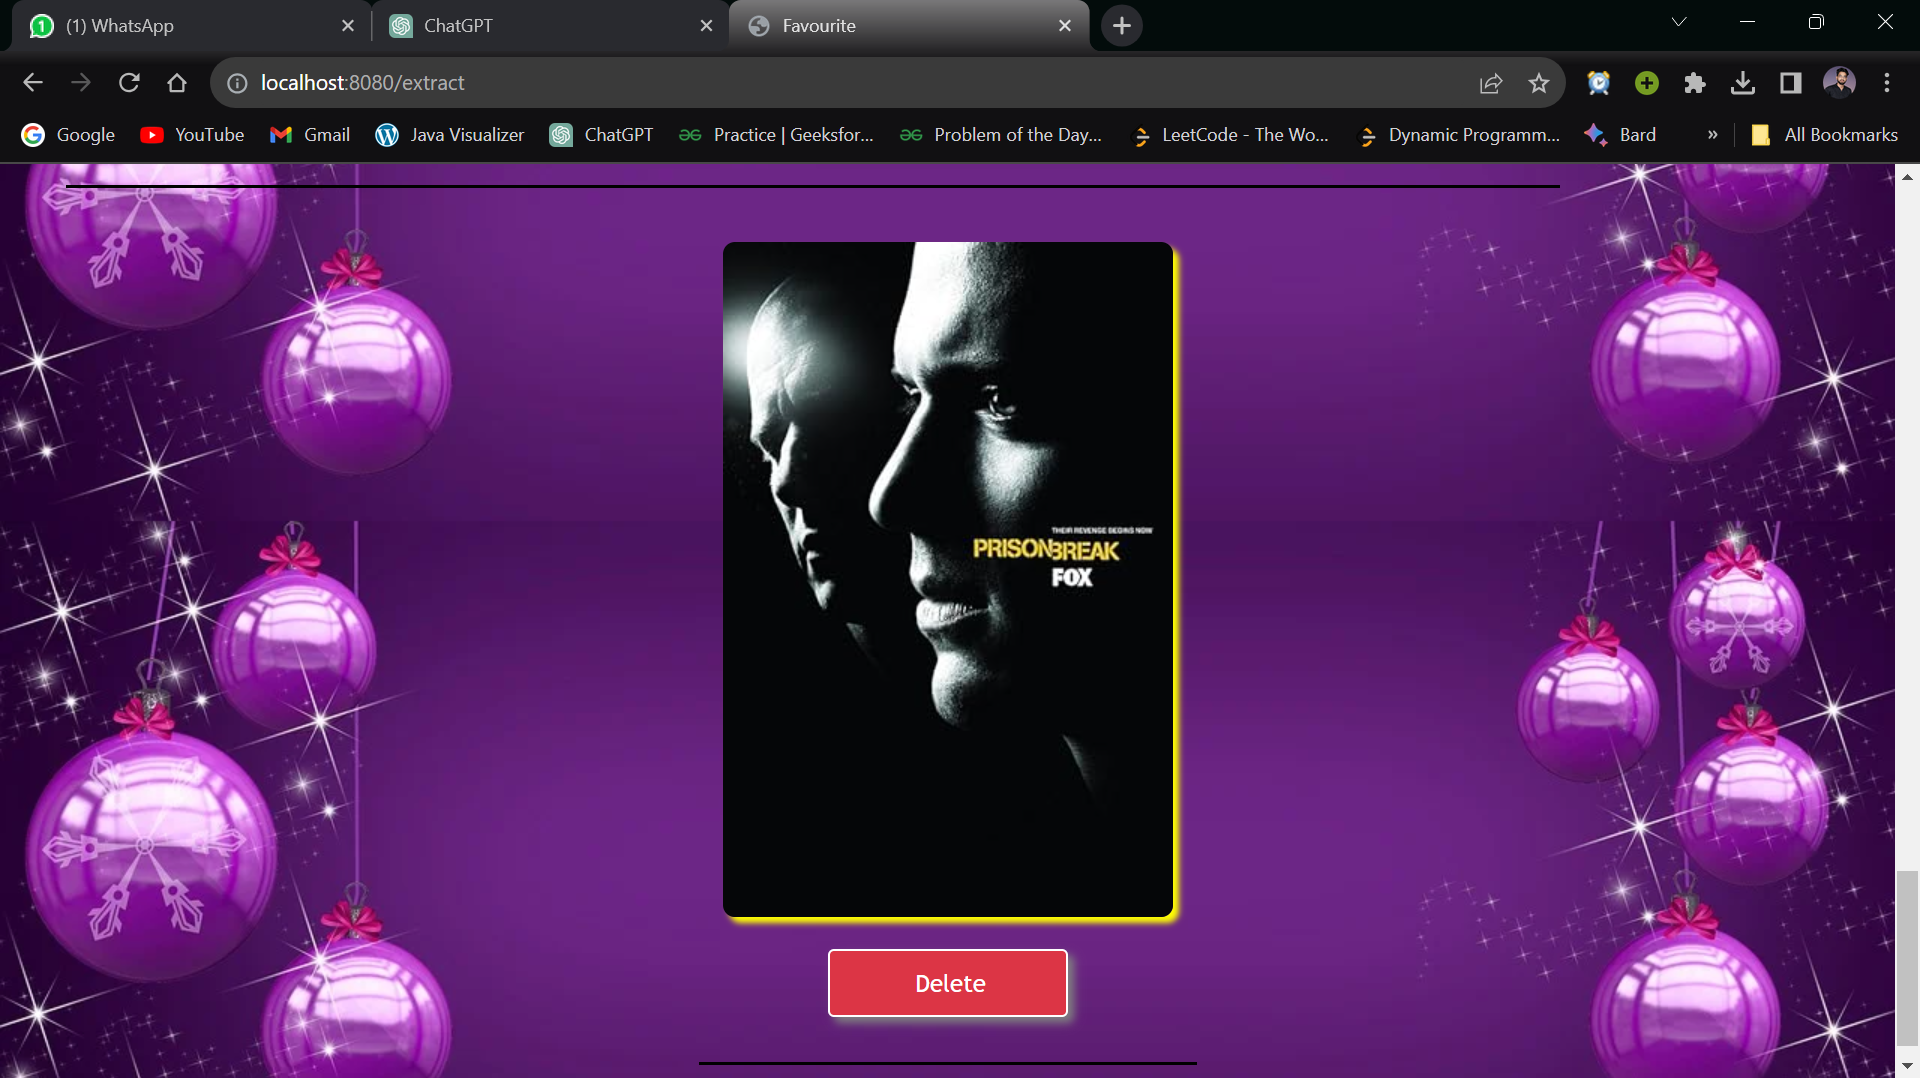Expand the tab search dropdown
Screen dimensions: 1920x1078
[1679, 22]
